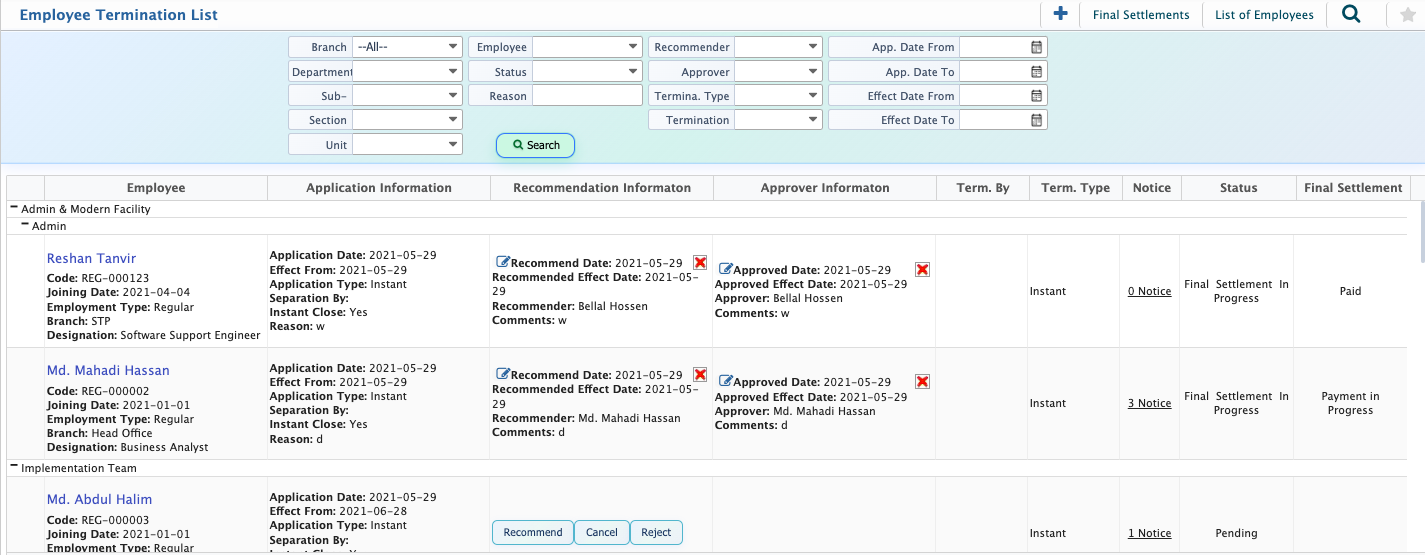
Task: Click the Approver Informaton column header
Action: [825, 188]
